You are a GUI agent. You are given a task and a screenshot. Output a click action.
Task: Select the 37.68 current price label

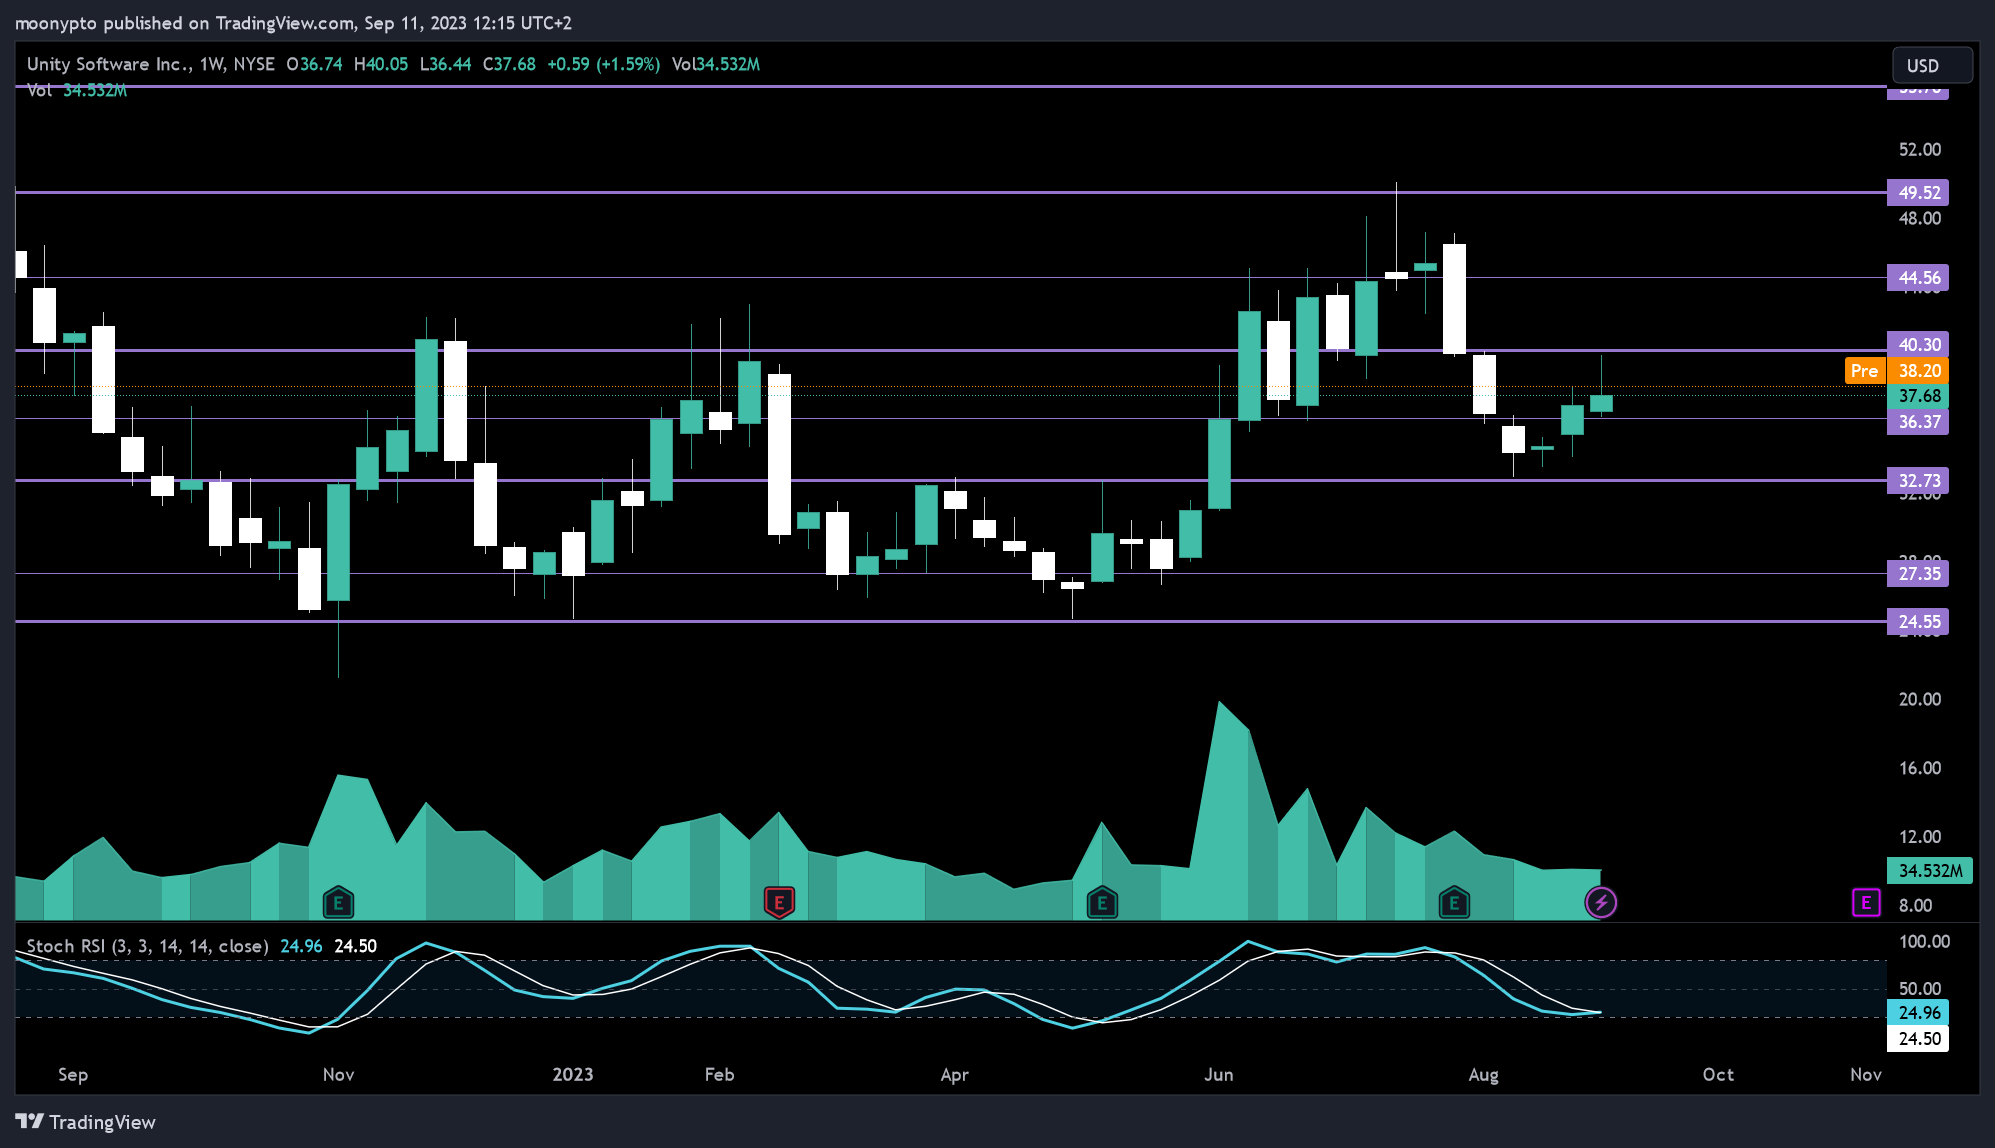[x=1918, y=396]
